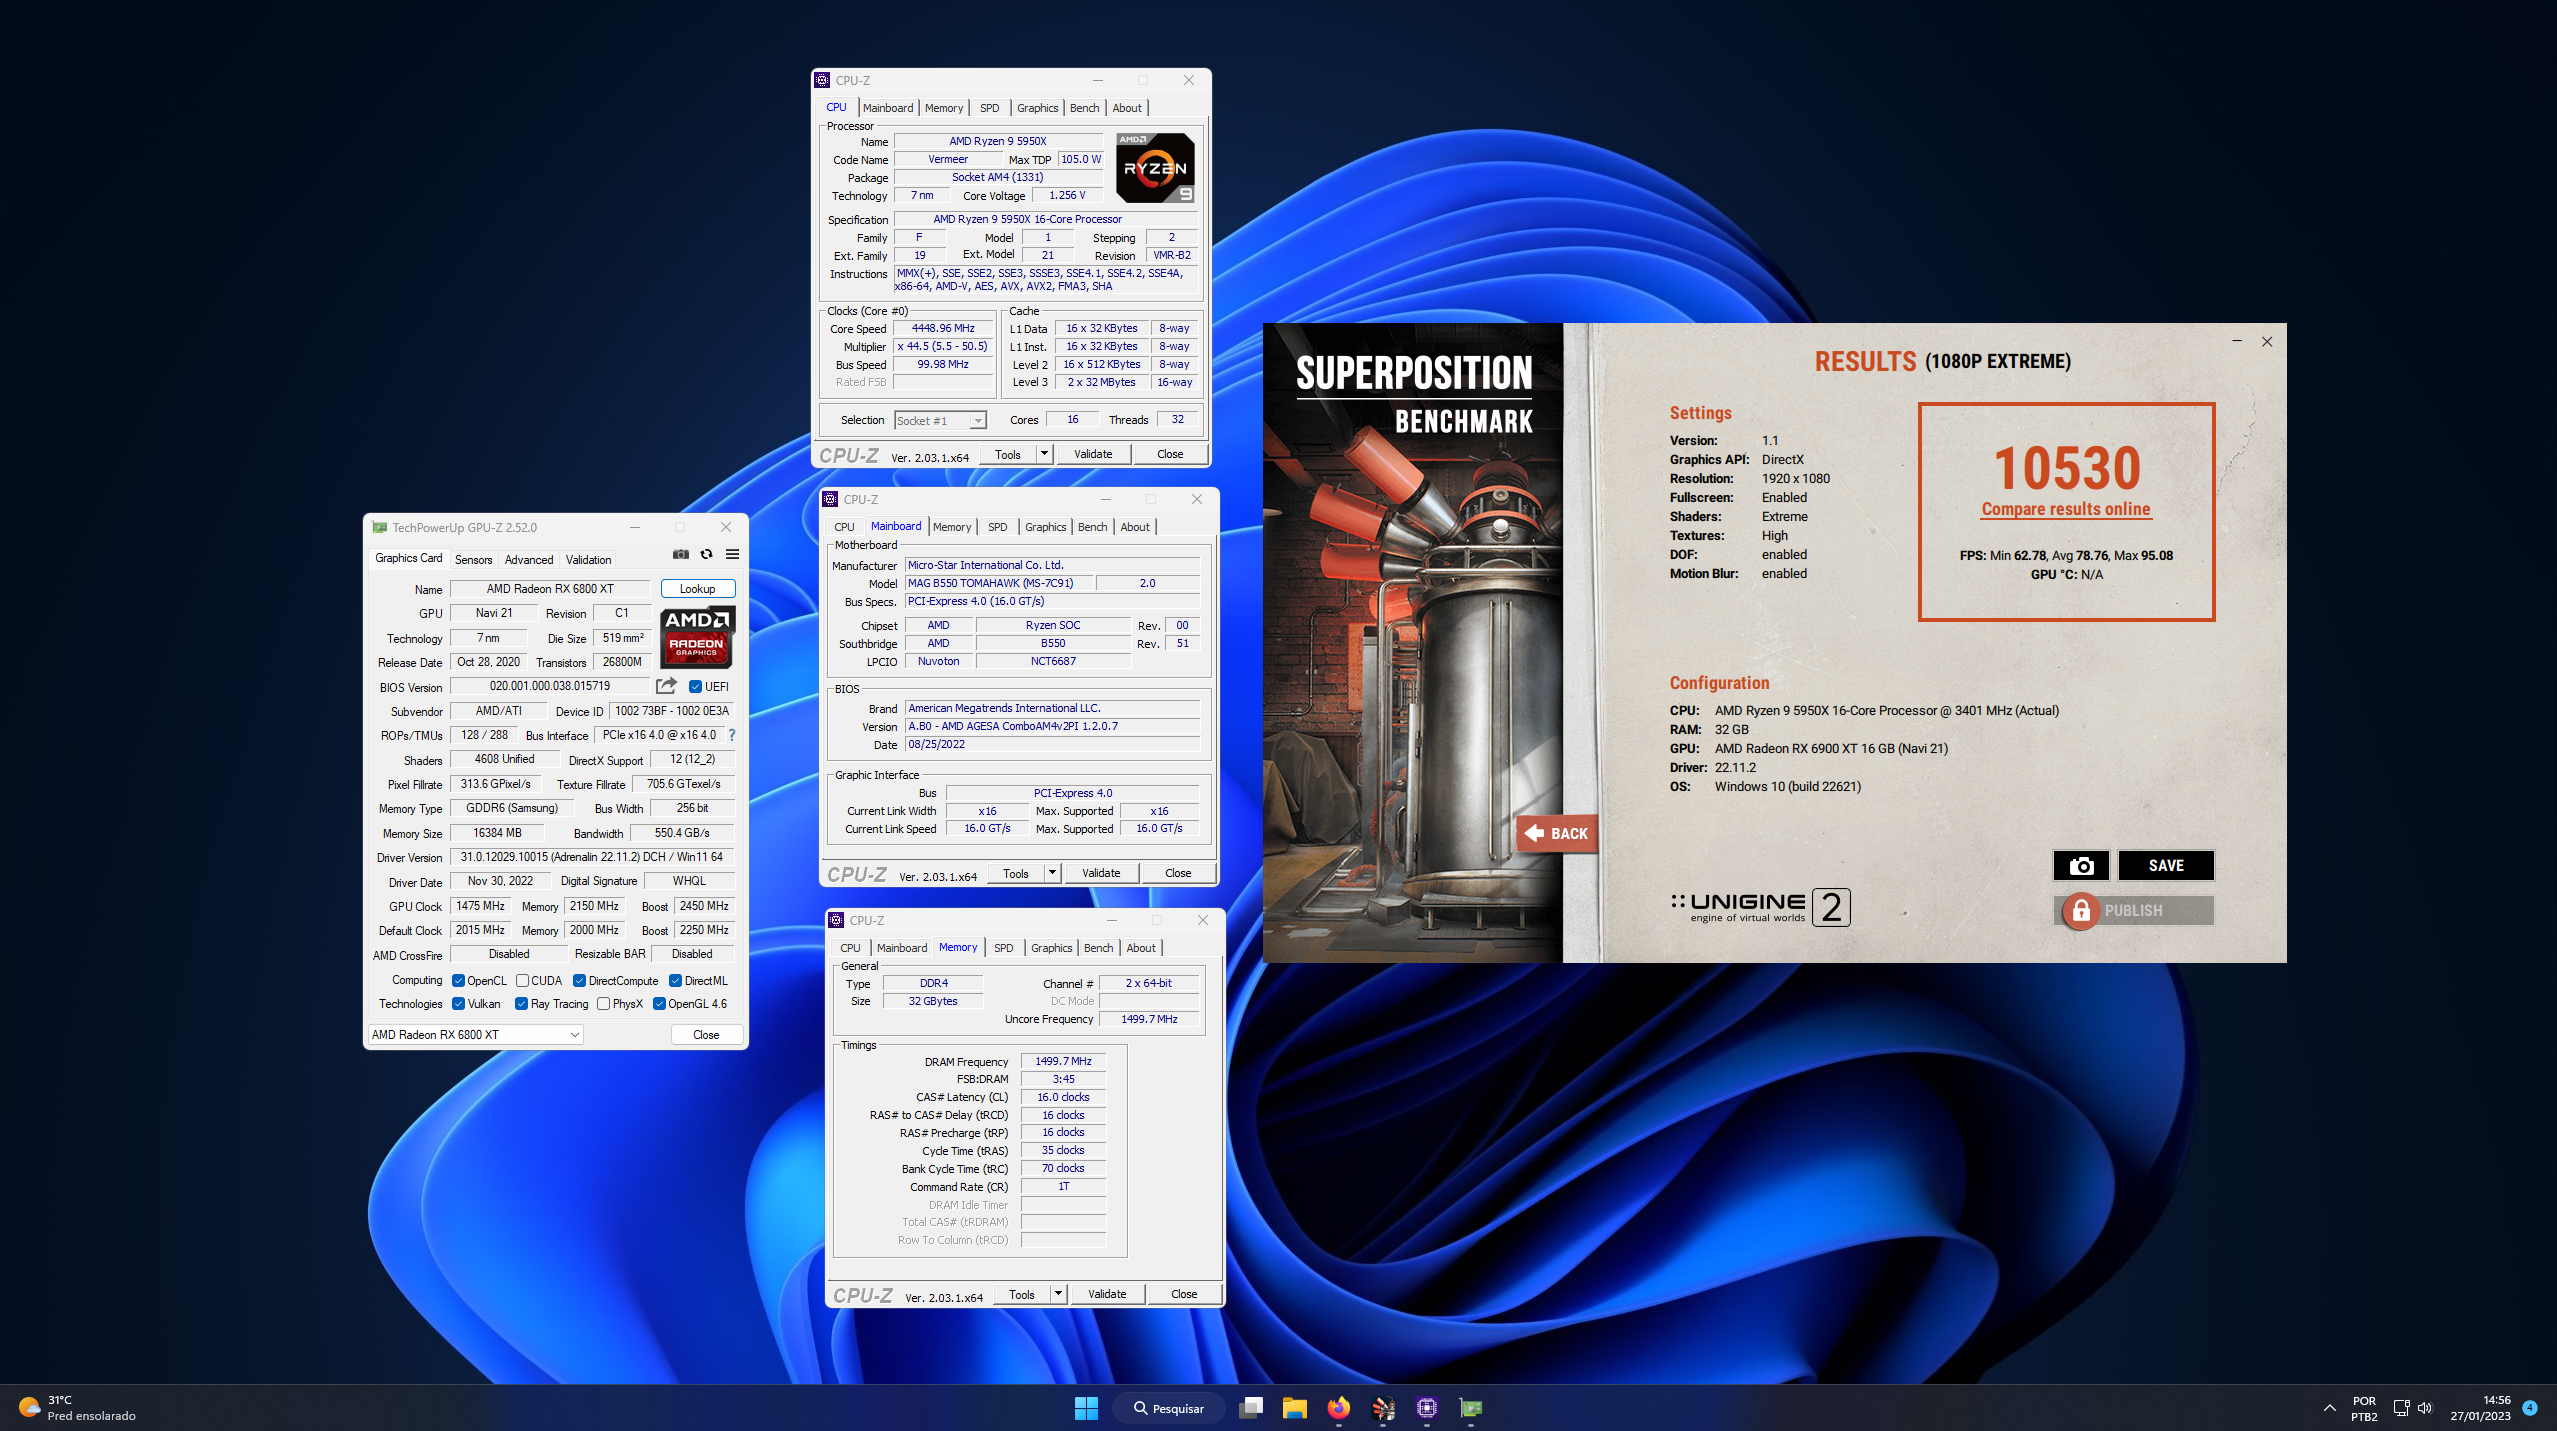Take a GPU-Z screenshot with camera icon
The width and height of the screenshot is (2557, 1431).
[681, 554]
